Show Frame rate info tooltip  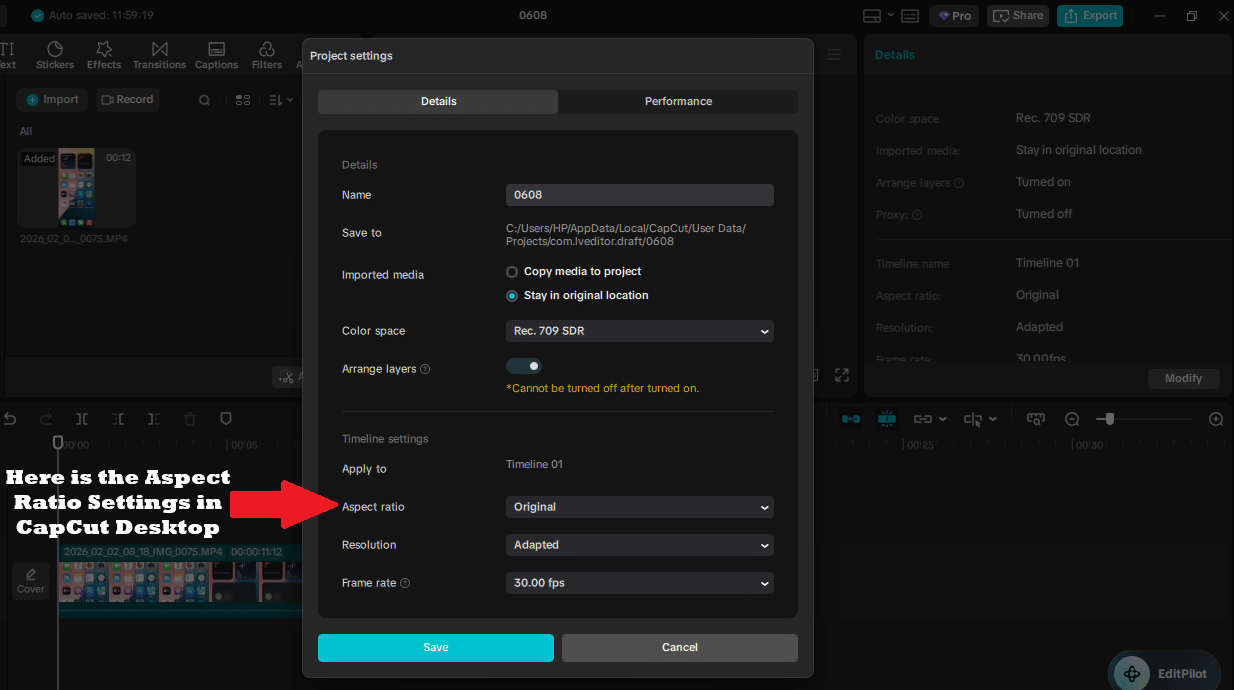[405, 583]
